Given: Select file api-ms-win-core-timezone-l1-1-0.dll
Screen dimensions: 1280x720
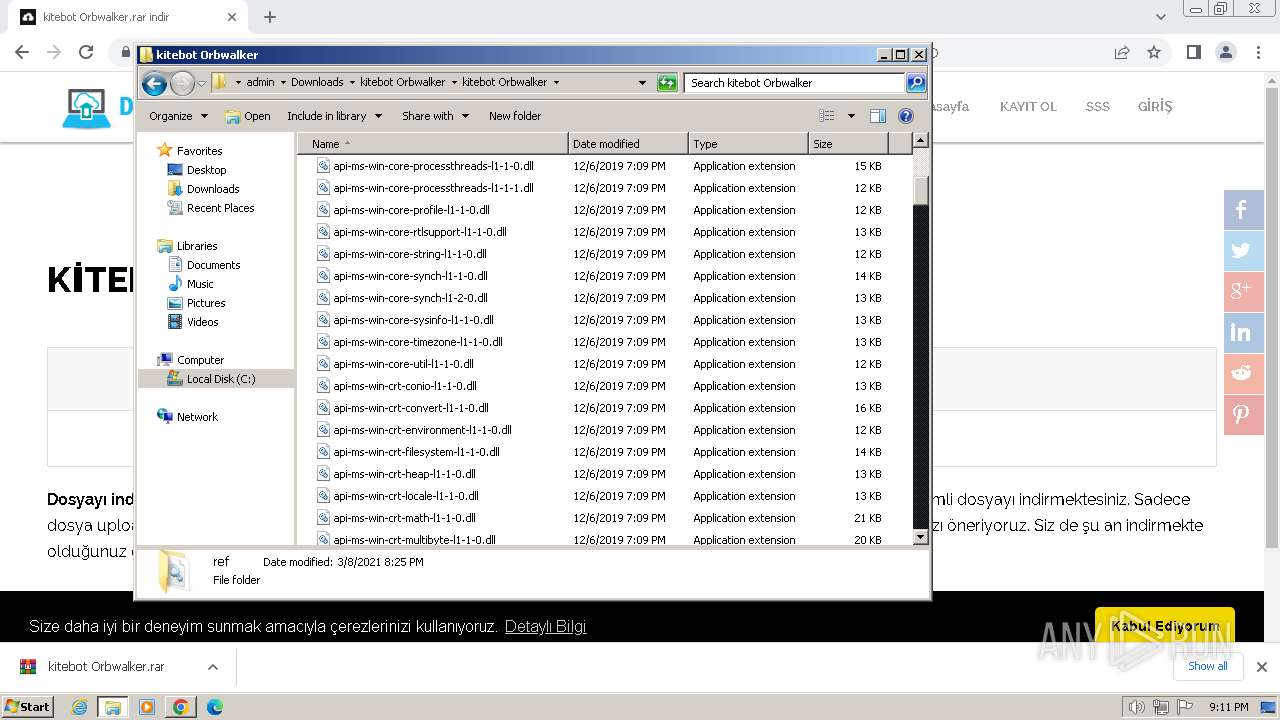Looking at the screenshot, I should pyautogui.click(x=418, y=342).
